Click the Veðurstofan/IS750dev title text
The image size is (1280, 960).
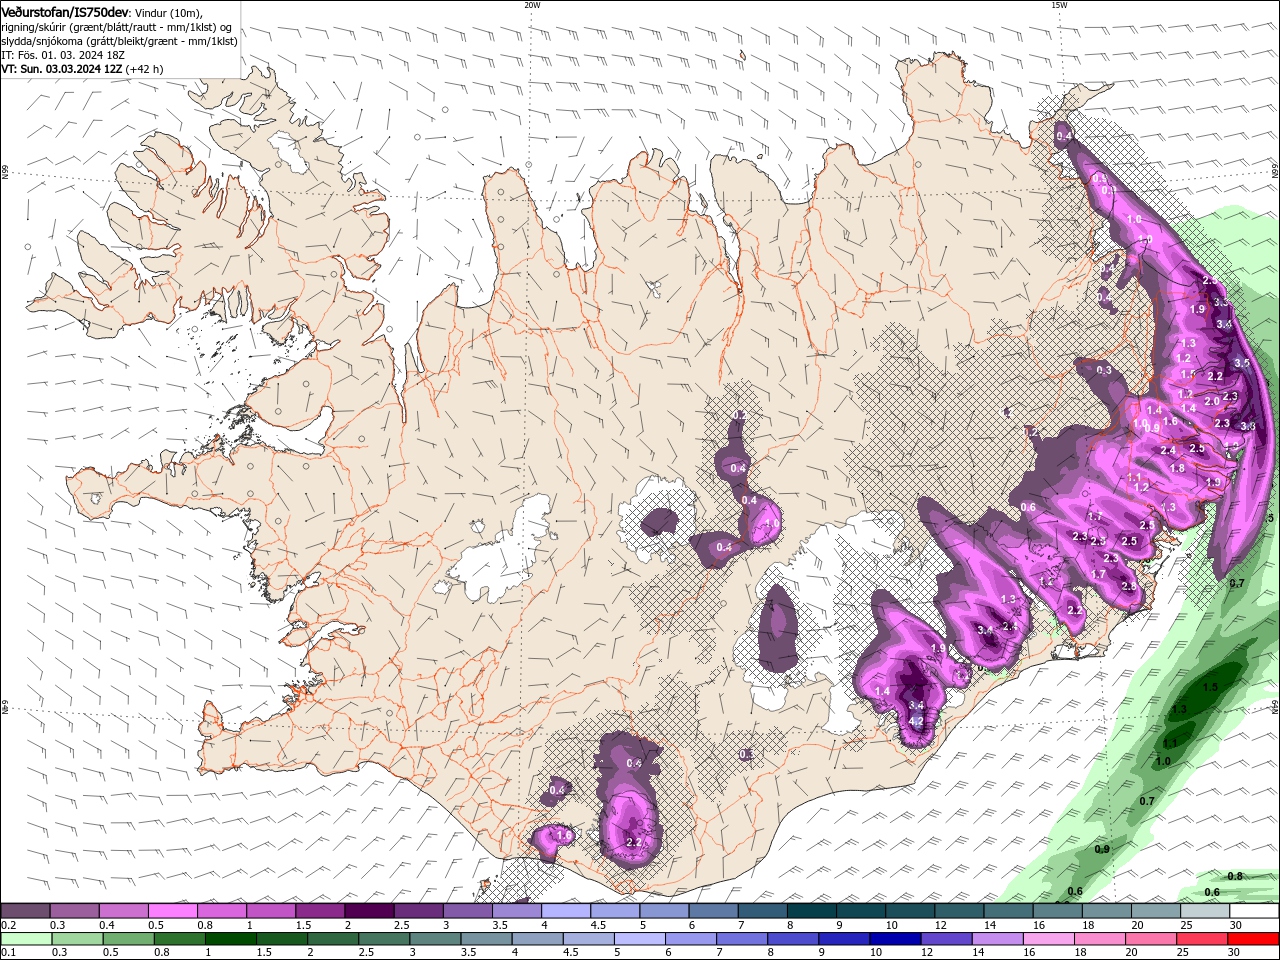[x=65, y=11]
